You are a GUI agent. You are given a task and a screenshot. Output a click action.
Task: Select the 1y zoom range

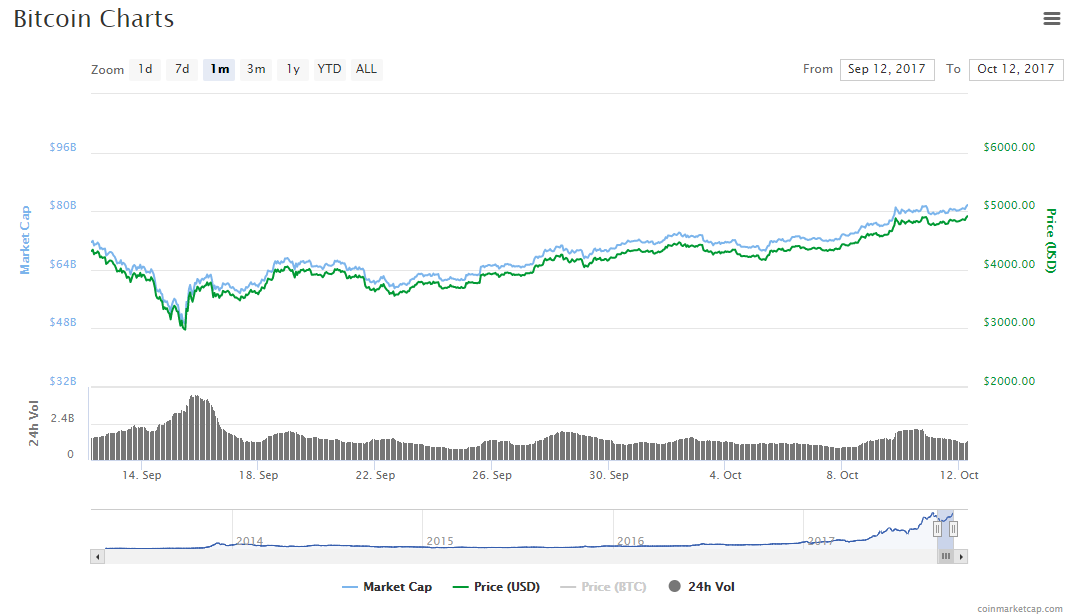(293, 69)
